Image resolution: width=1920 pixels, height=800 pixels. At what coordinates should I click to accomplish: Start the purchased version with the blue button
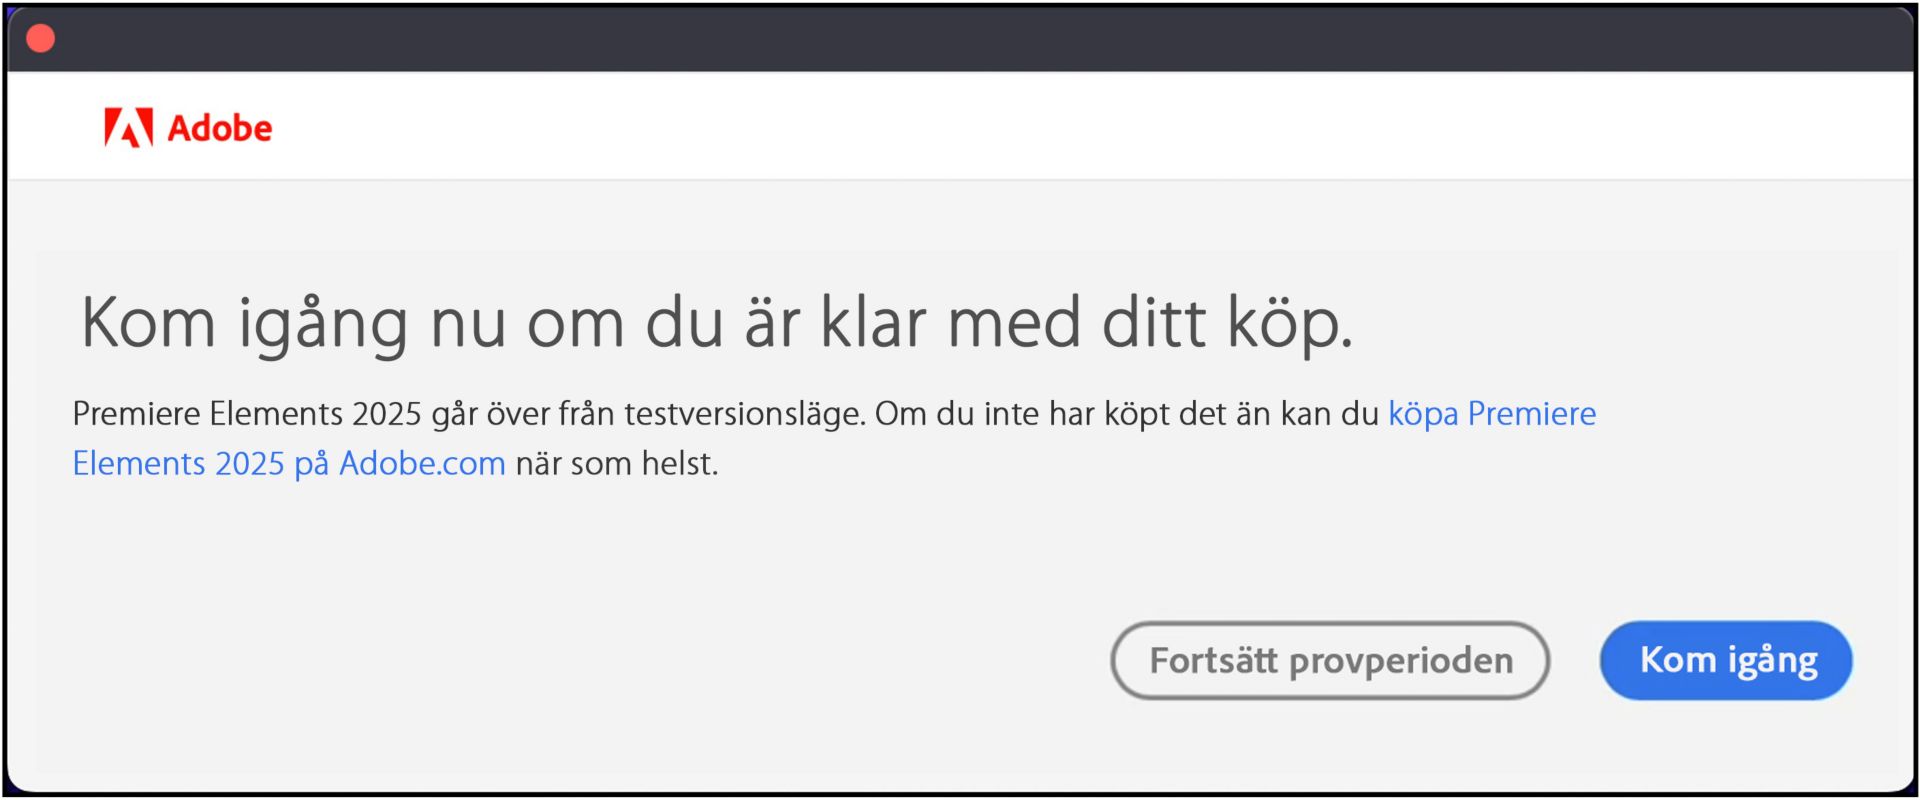pos(1726,660)
